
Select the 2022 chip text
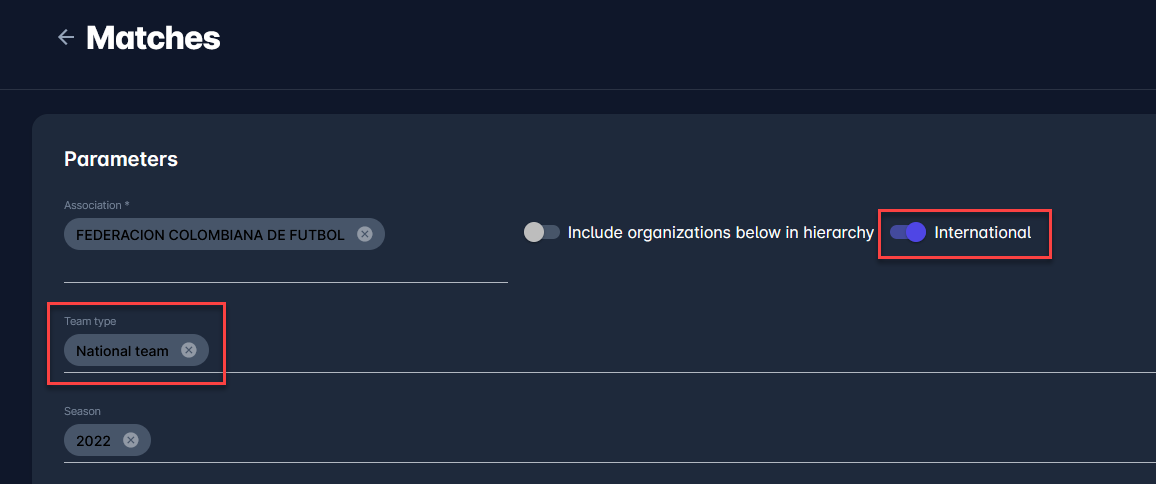click(x=93, y=441)
